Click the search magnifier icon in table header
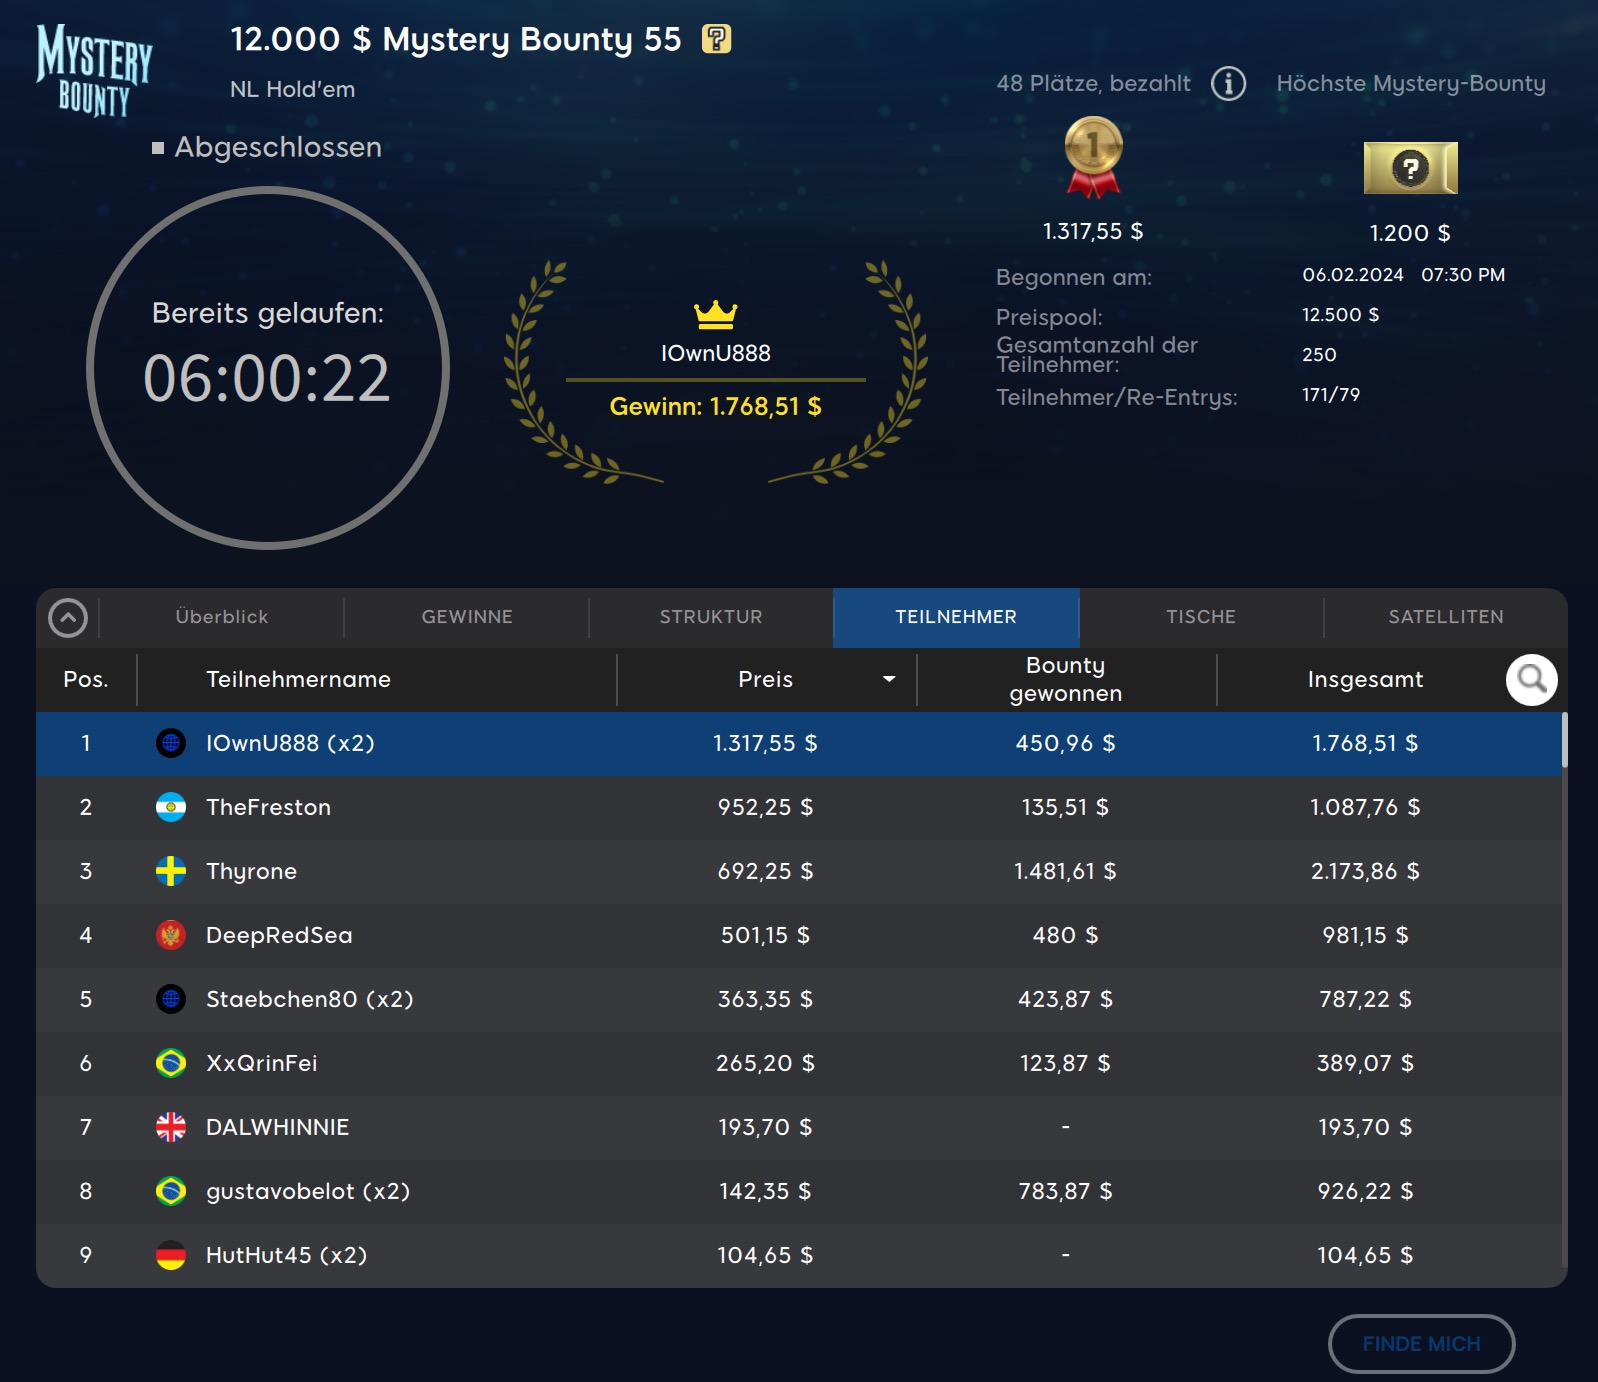The height and width of the screenshot is (1382, 1598). pos(1531,680)
